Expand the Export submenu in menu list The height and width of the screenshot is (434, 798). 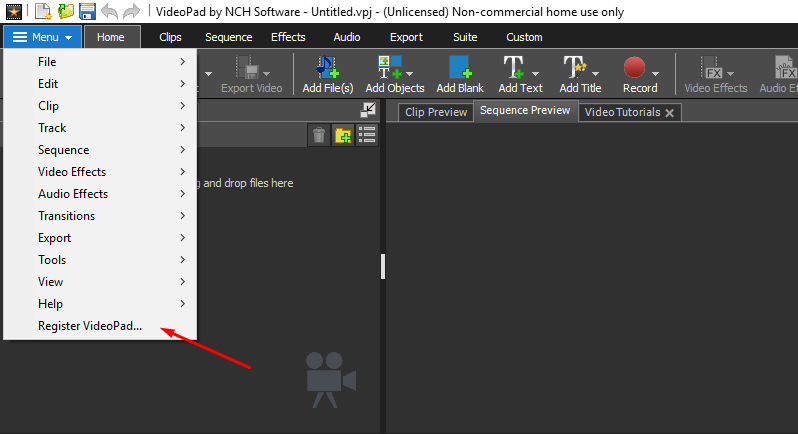pos(100,238)
